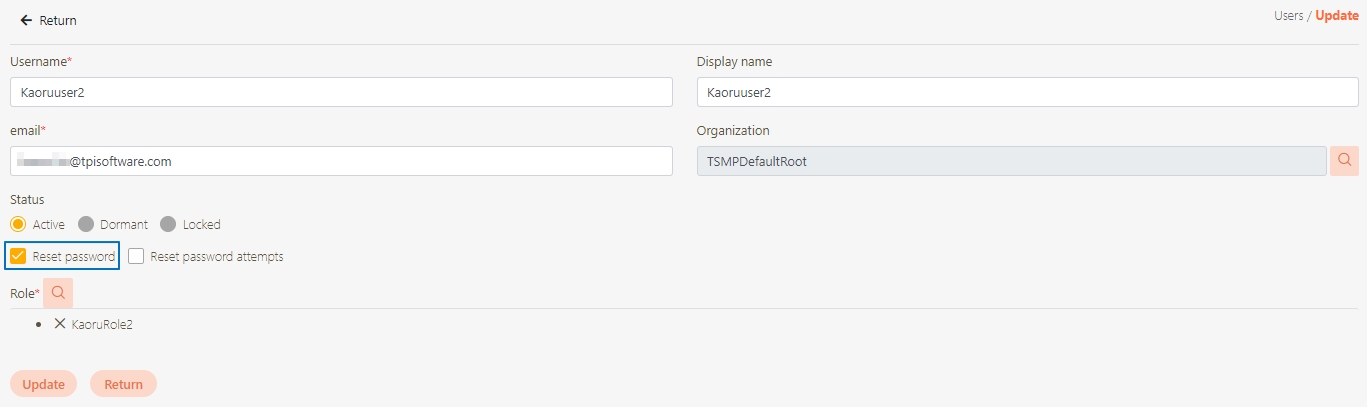Focus the Username input field

tap(341, 92)
